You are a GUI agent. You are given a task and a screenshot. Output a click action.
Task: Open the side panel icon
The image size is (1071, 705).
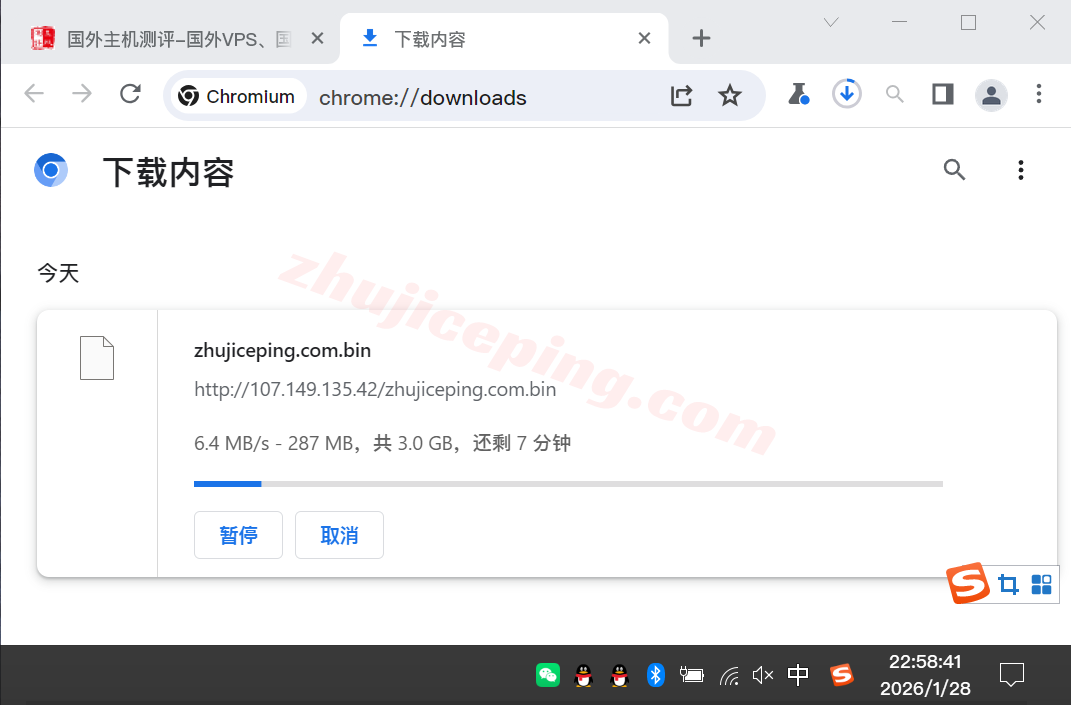pyautogui.click(x=942, y=93)
